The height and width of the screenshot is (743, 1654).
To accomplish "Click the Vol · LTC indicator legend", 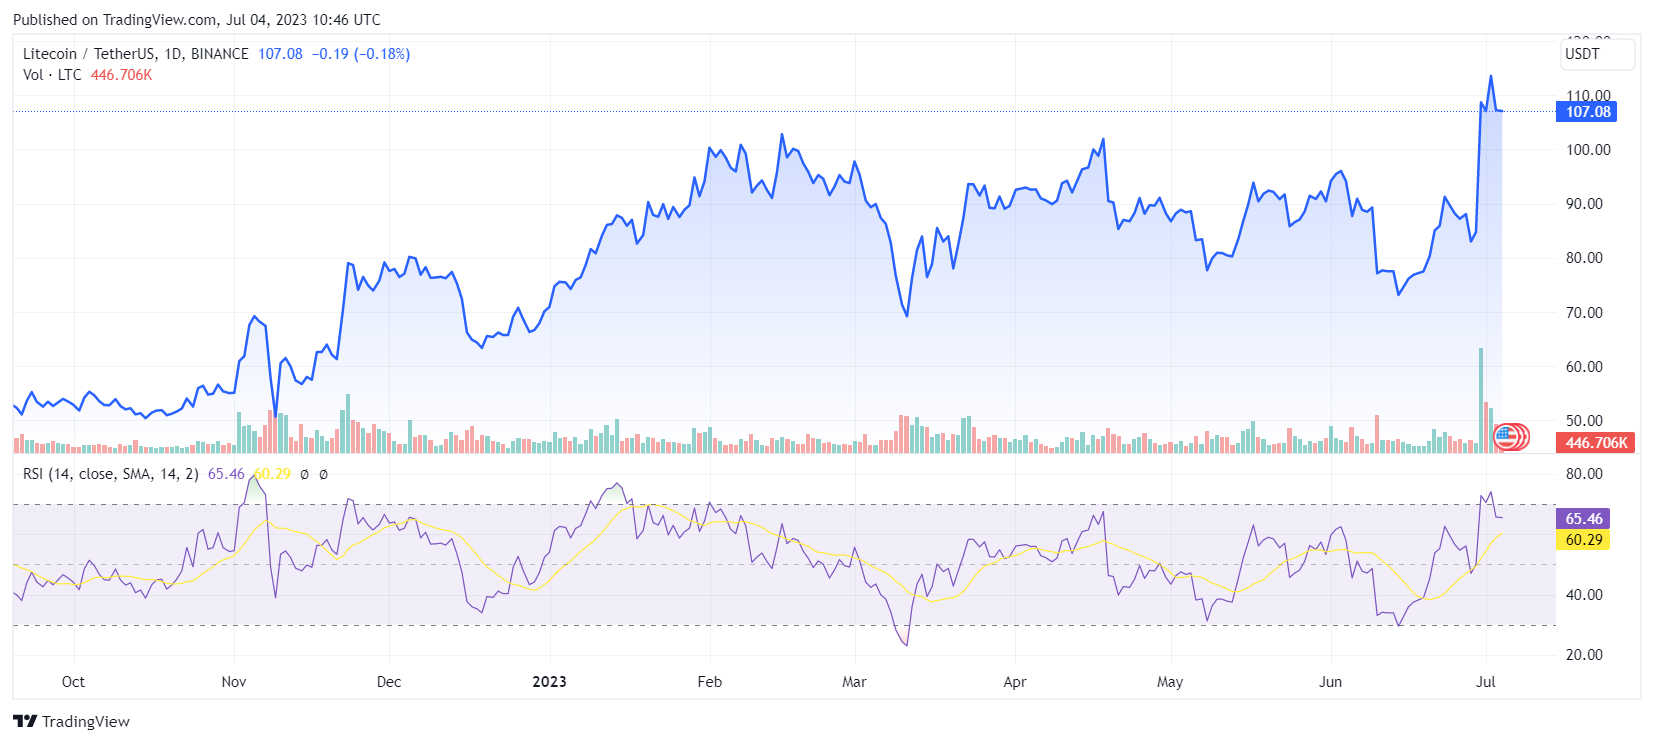I will pos(52,75).
